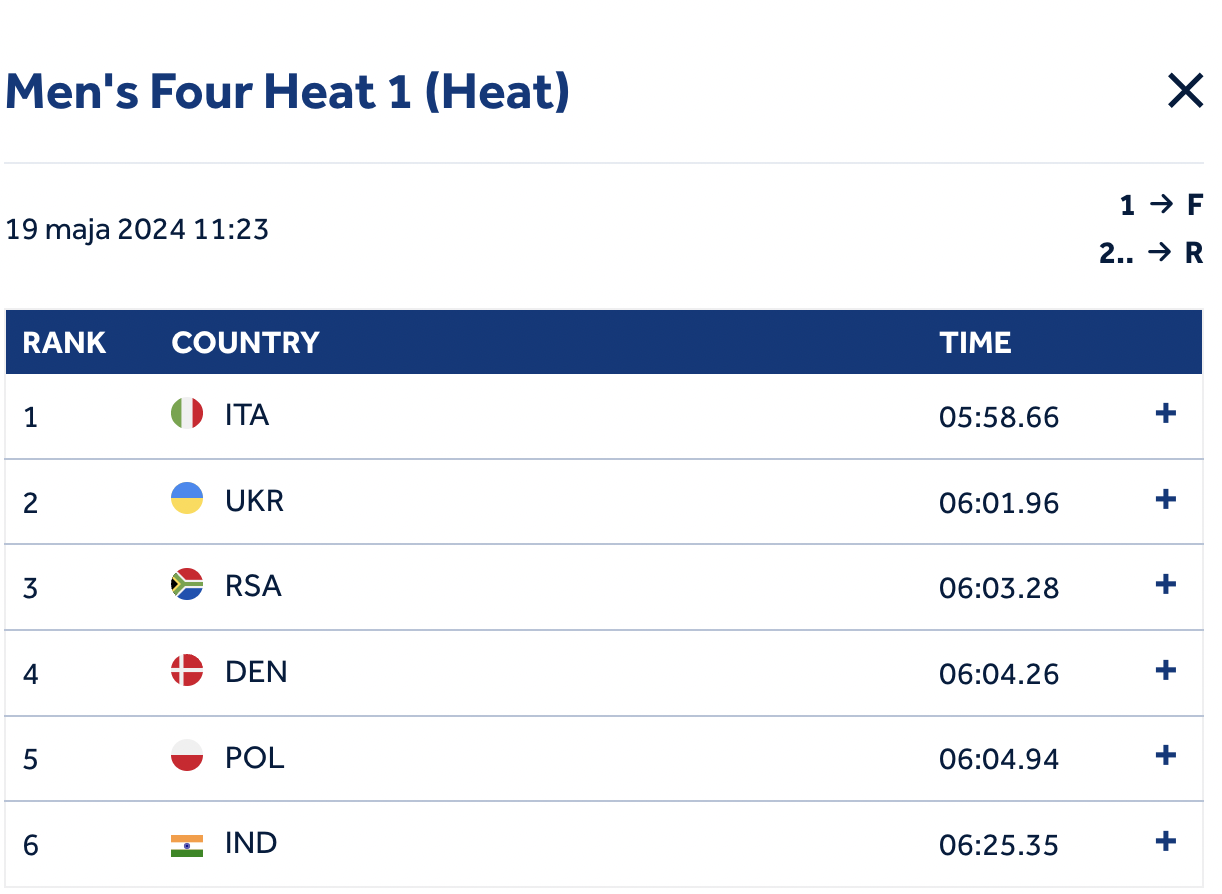Close the Men's Four Heat 1 dialog
The width and height of the screenshot is (1222, 894).
click(x=1185, y=92)
